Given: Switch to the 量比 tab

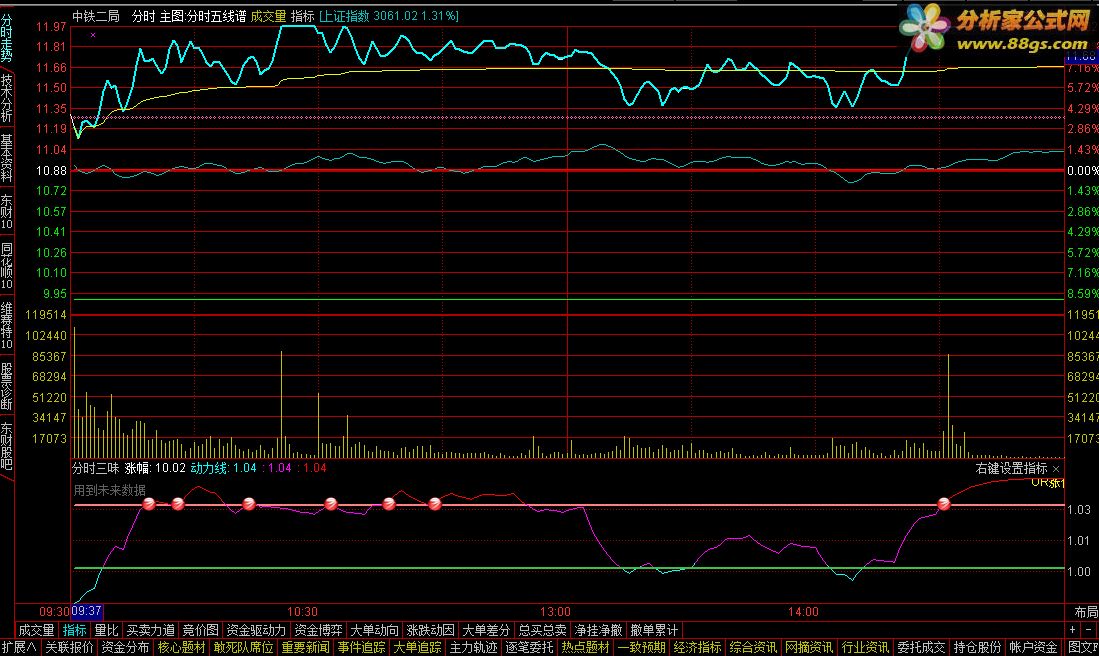Looking at the screenshot, I should (x=107, y=629).
